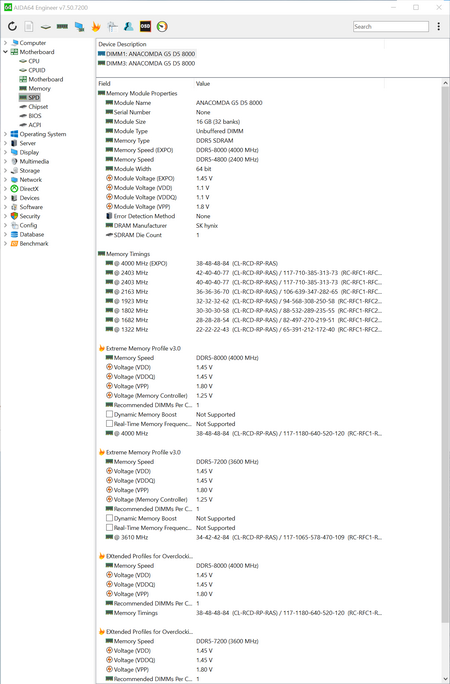Screen dimensions: 450x684
Task: Click the Computer tree icon
Action: point(14,43)
